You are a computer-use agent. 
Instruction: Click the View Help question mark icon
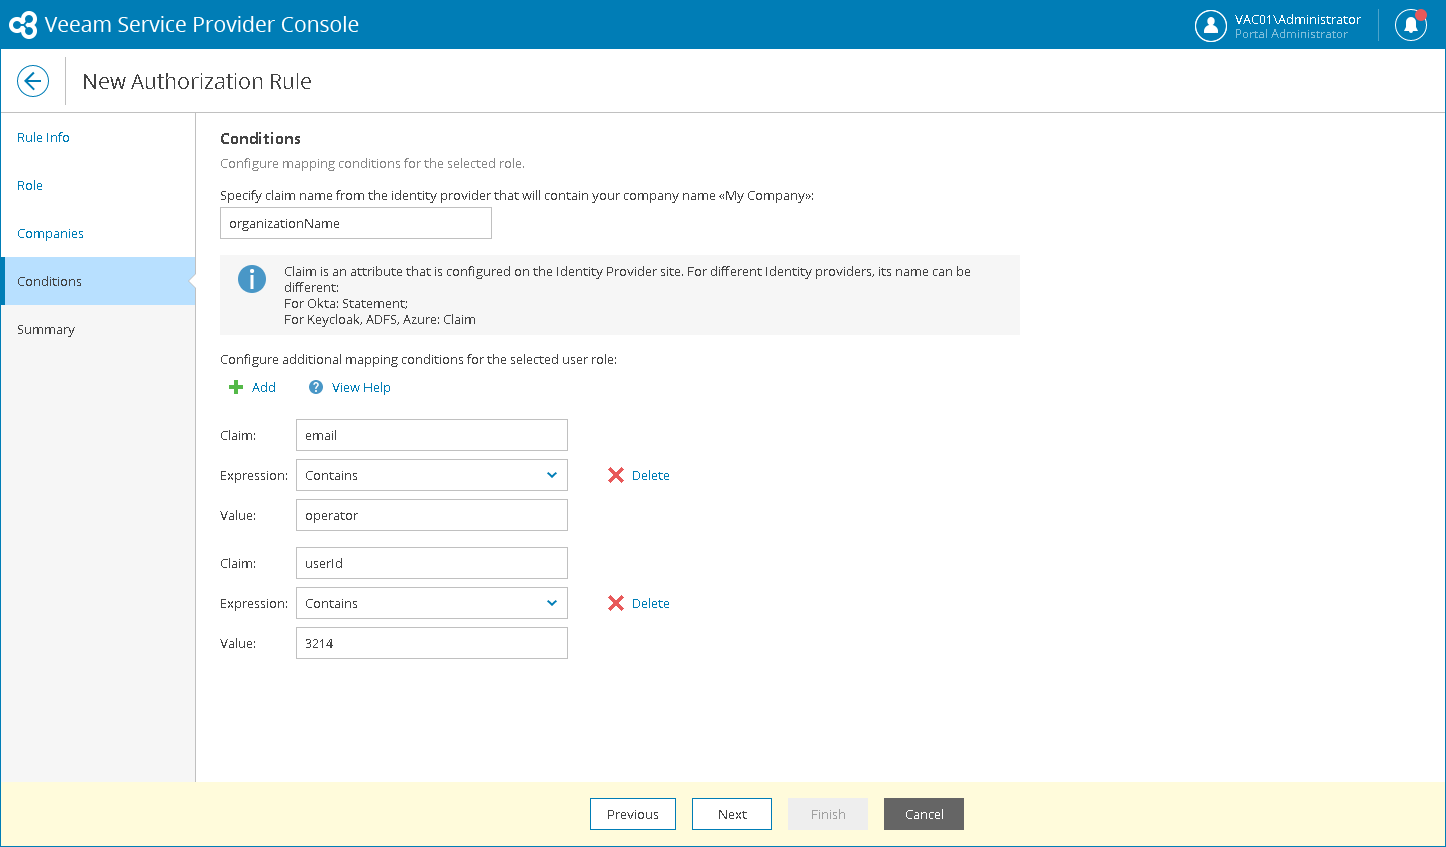pyautogui.click(x=316, y=387)
